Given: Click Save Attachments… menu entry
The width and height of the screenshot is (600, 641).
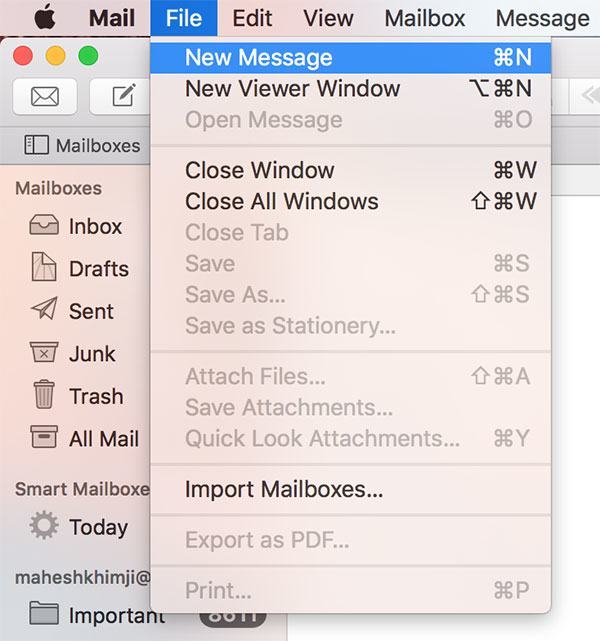Looking at the screenshot, I should coord(351,407).
